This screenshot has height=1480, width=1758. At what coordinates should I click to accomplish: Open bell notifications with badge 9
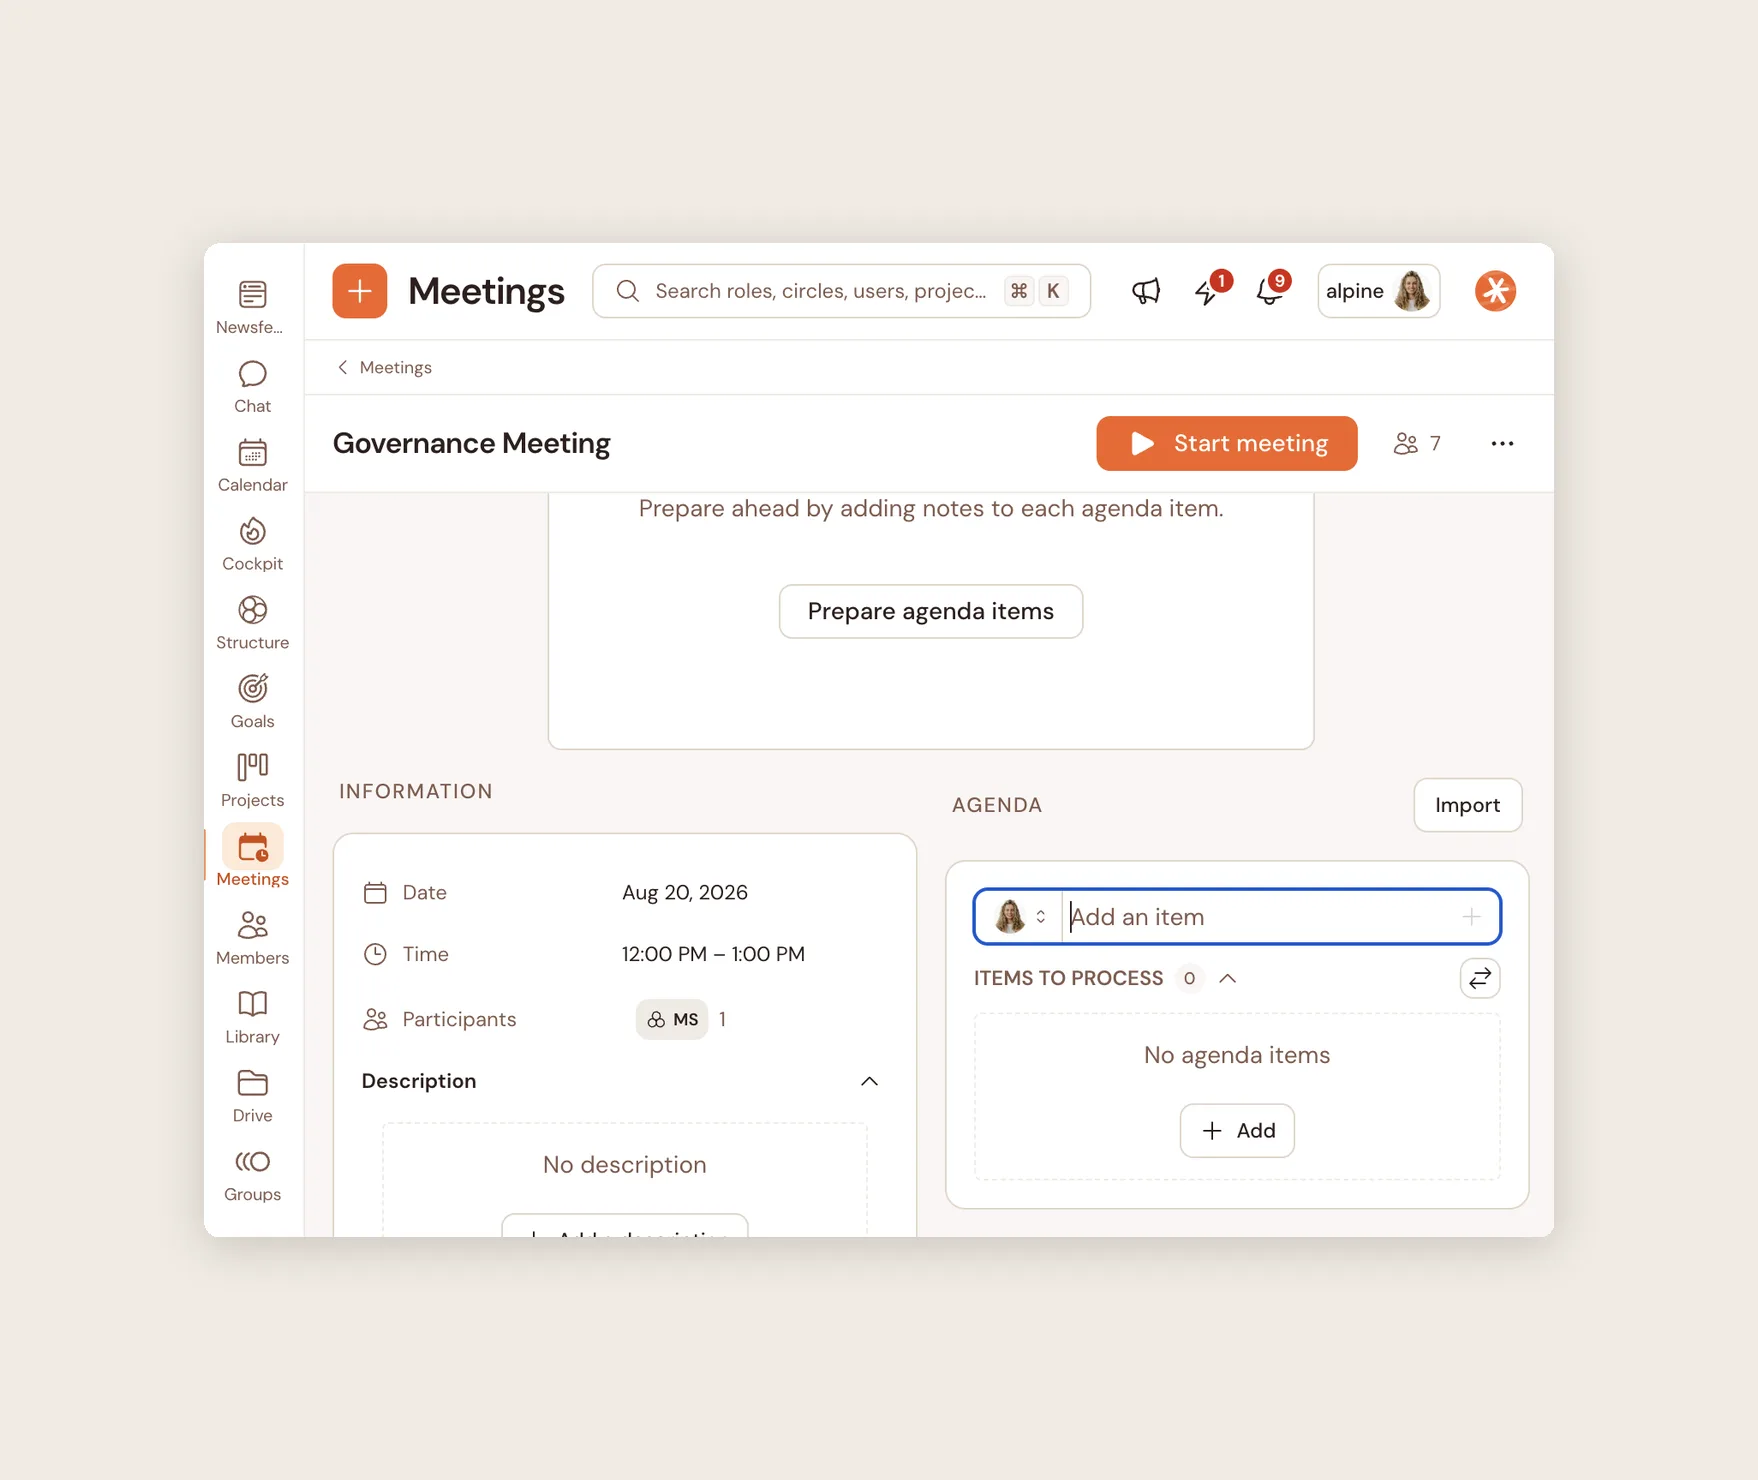point(1270,291)
